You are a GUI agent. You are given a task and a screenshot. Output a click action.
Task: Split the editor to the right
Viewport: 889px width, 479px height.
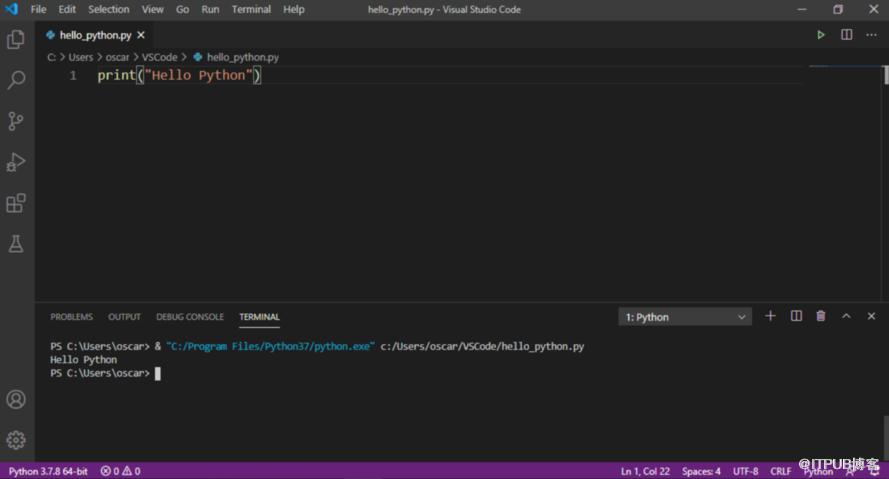846,35
